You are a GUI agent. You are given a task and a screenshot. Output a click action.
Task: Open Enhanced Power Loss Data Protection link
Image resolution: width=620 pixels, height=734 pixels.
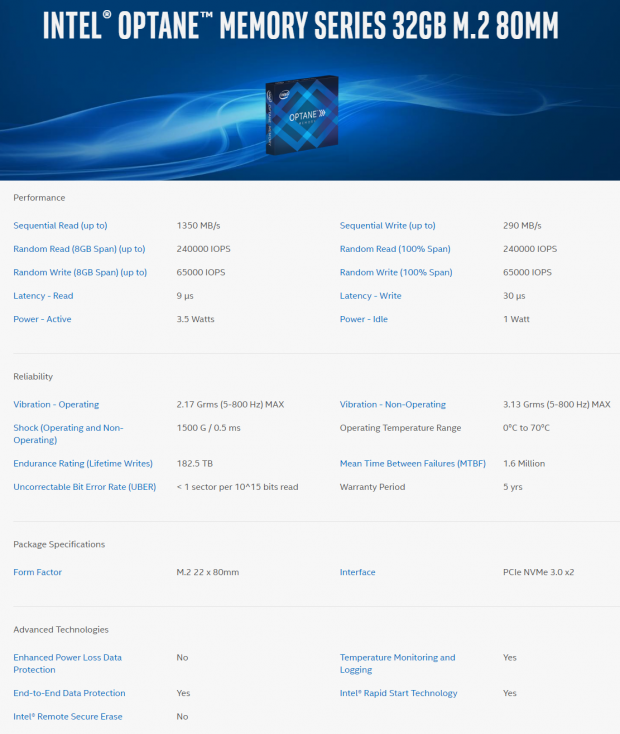67,663
